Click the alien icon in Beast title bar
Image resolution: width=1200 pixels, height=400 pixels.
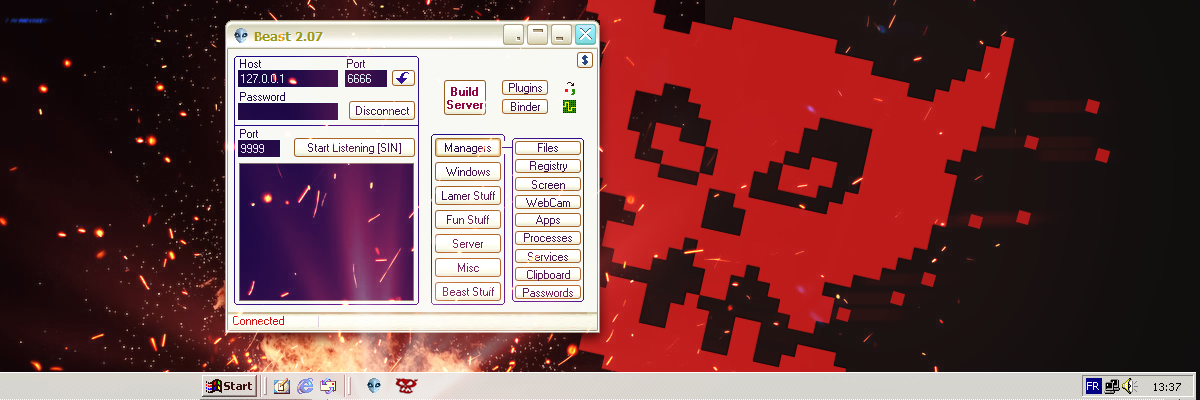(240, 35)
